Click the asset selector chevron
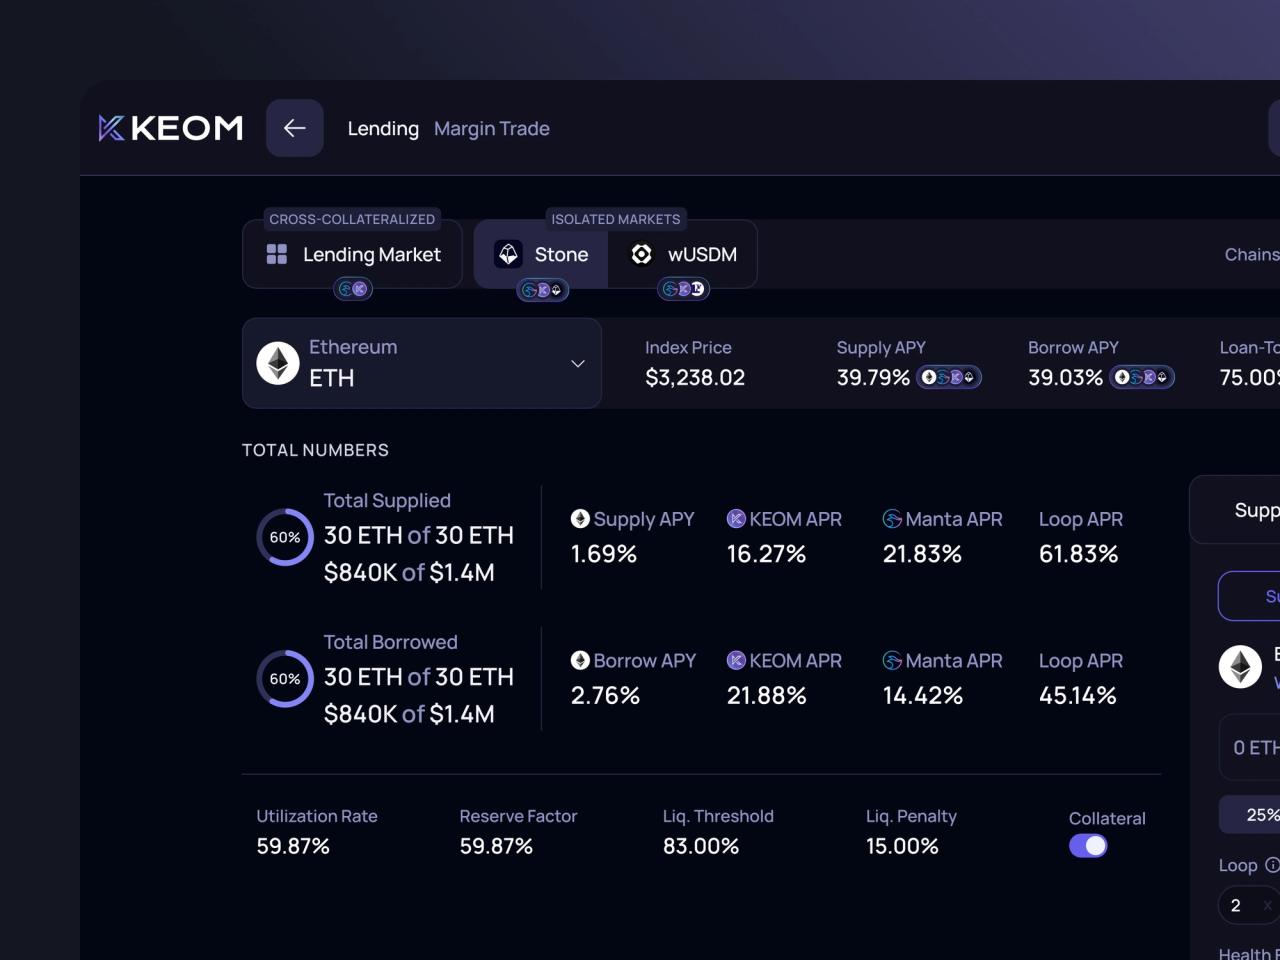Screen dimensions: 1280x960 click(577, 363)
